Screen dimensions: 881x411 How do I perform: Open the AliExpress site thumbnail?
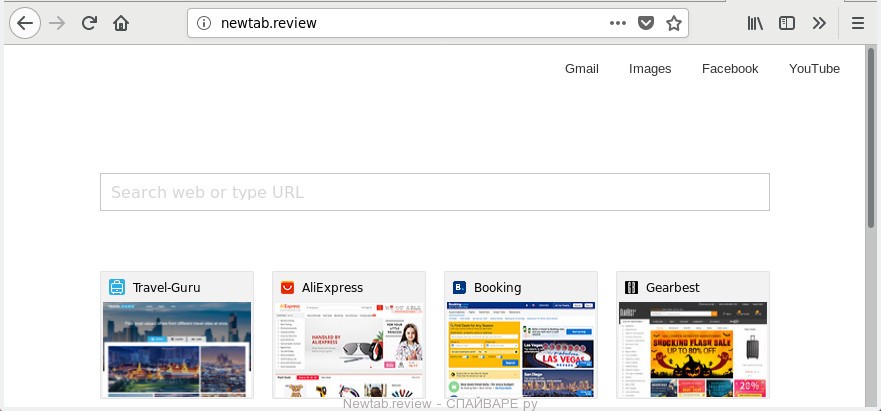point(349,350)
